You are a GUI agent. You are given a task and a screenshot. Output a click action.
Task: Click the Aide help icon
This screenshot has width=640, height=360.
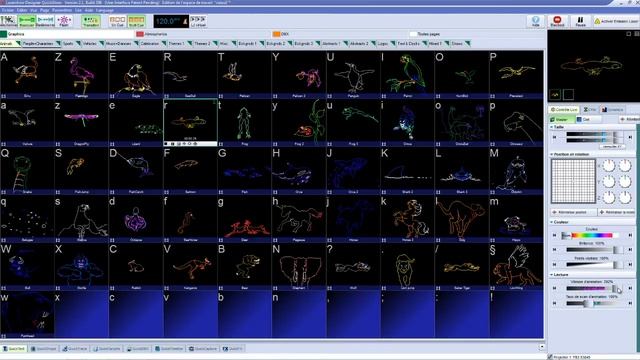point(536,21)
